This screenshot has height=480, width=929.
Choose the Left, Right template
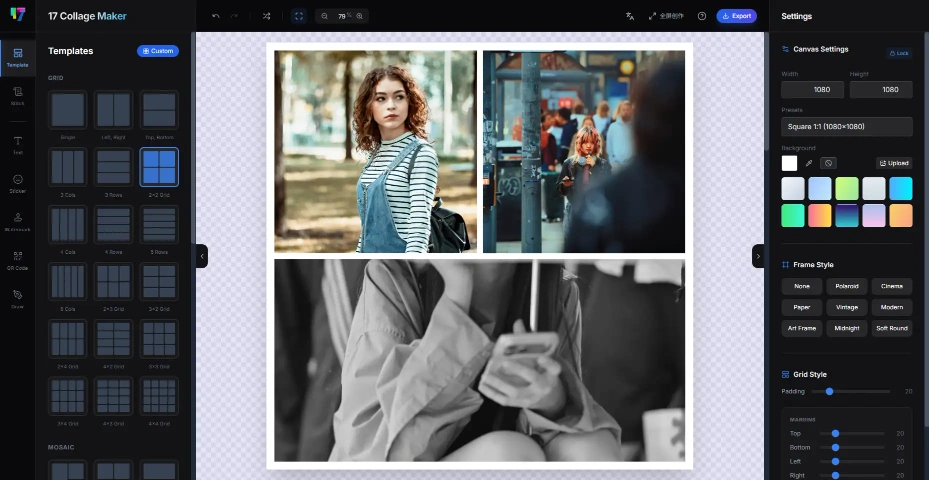113,110
